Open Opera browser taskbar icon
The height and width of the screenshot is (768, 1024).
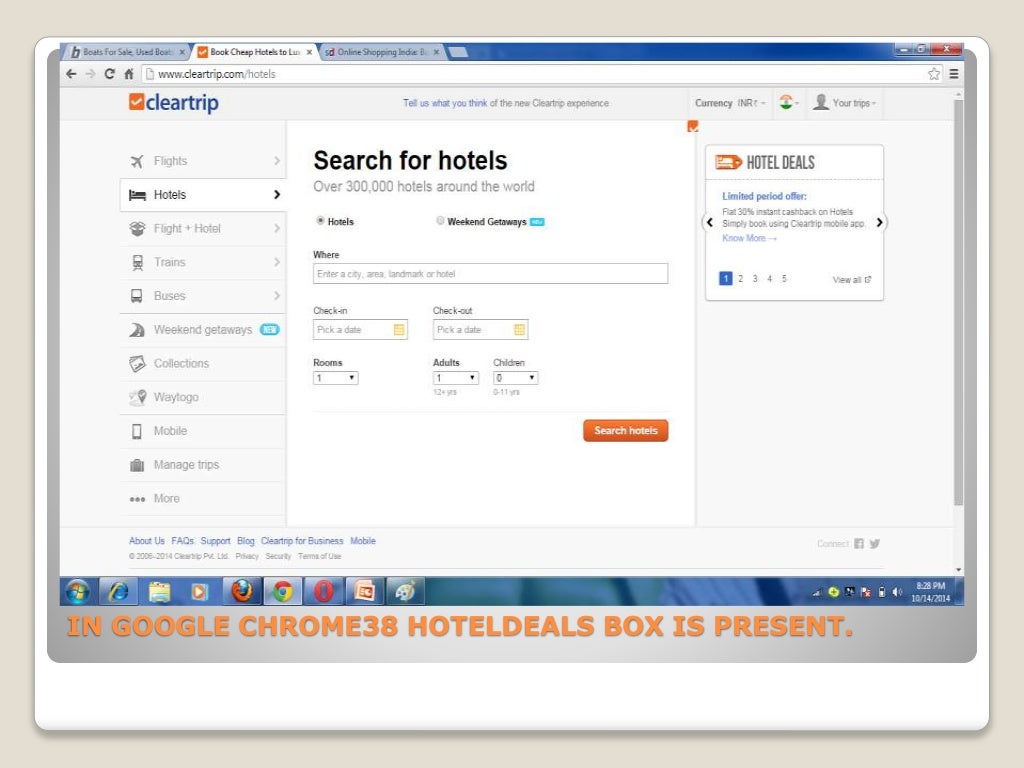323,592
